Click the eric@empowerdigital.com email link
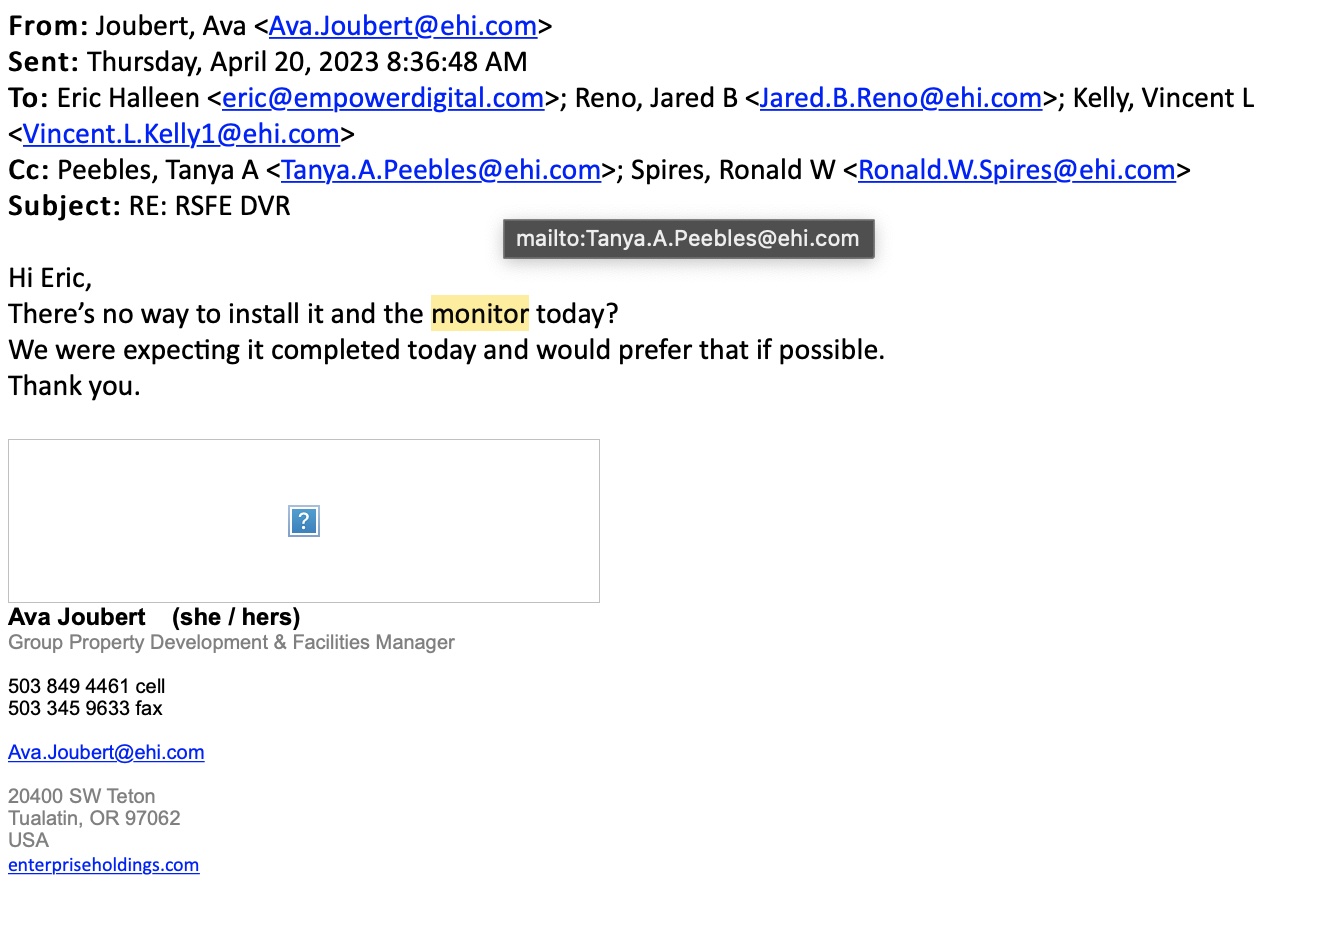The image size is (1336, 928). coord(383,98)
